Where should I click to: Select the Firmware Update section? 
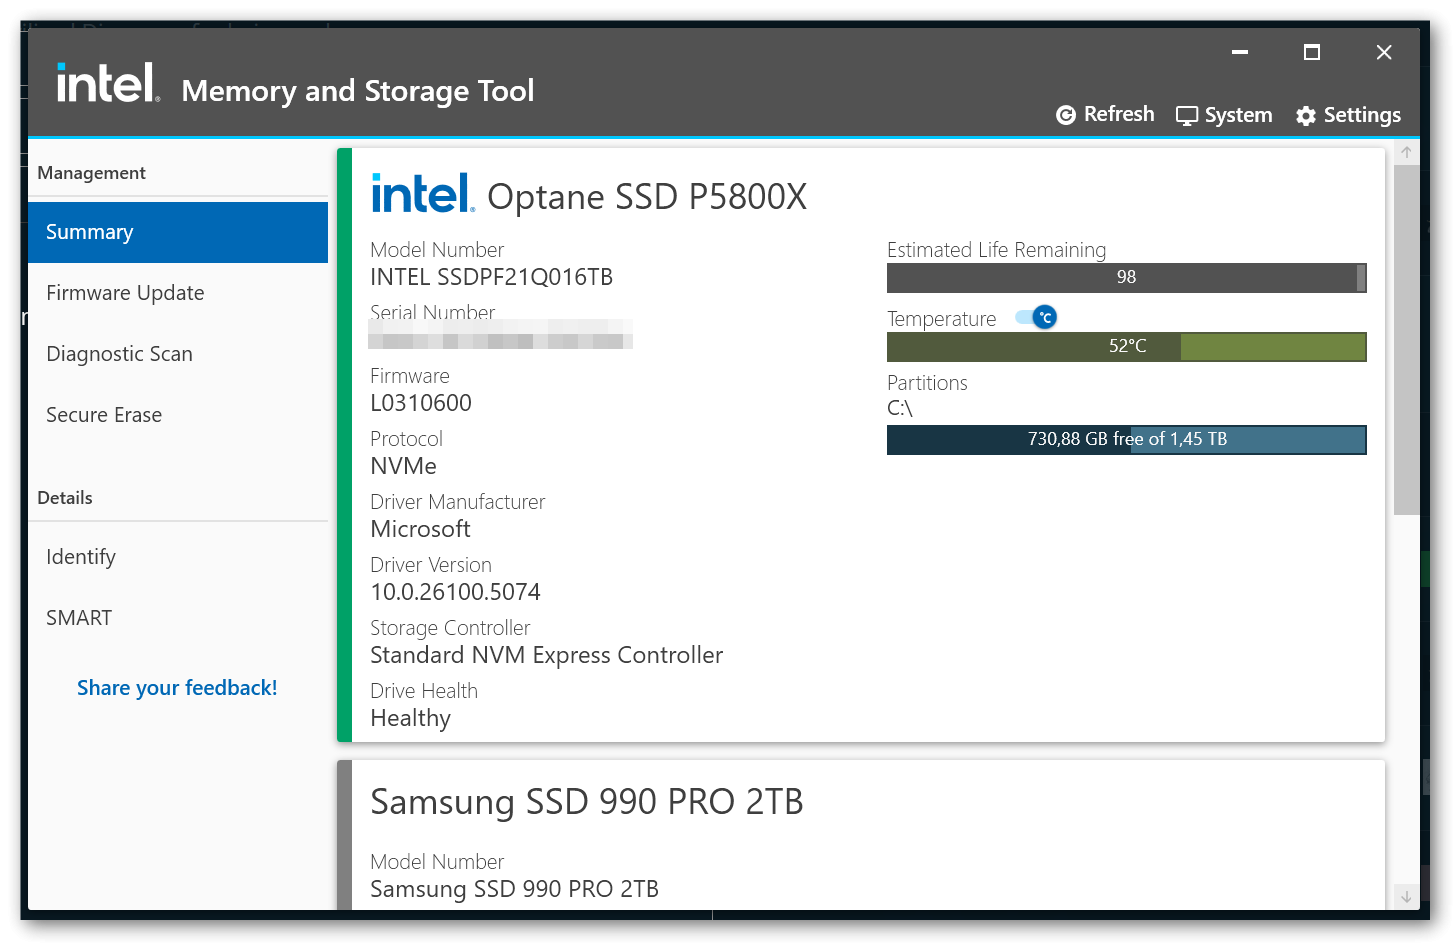(125, 292)
